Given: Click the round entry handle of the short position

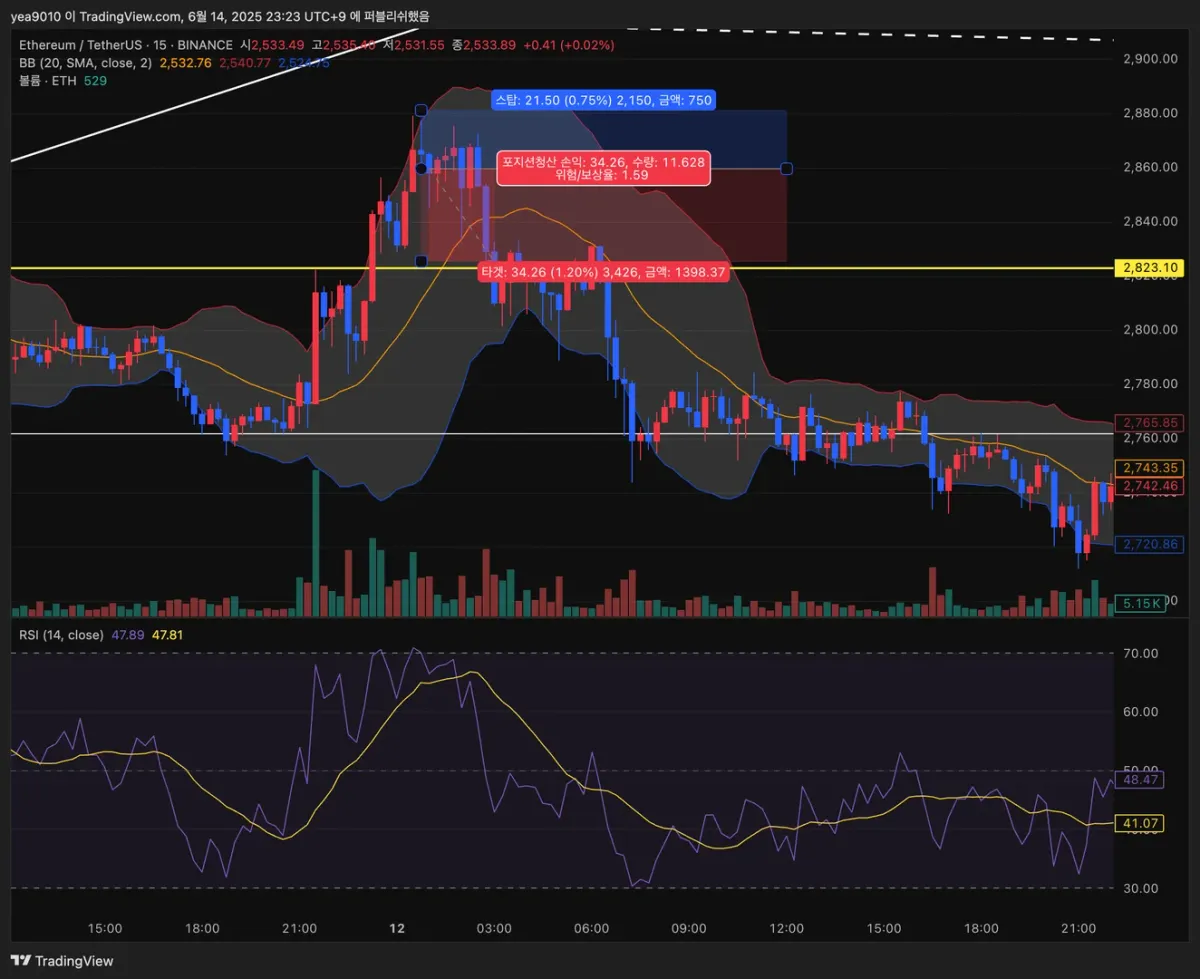Looking at the screenshot, I should point(421,168).
